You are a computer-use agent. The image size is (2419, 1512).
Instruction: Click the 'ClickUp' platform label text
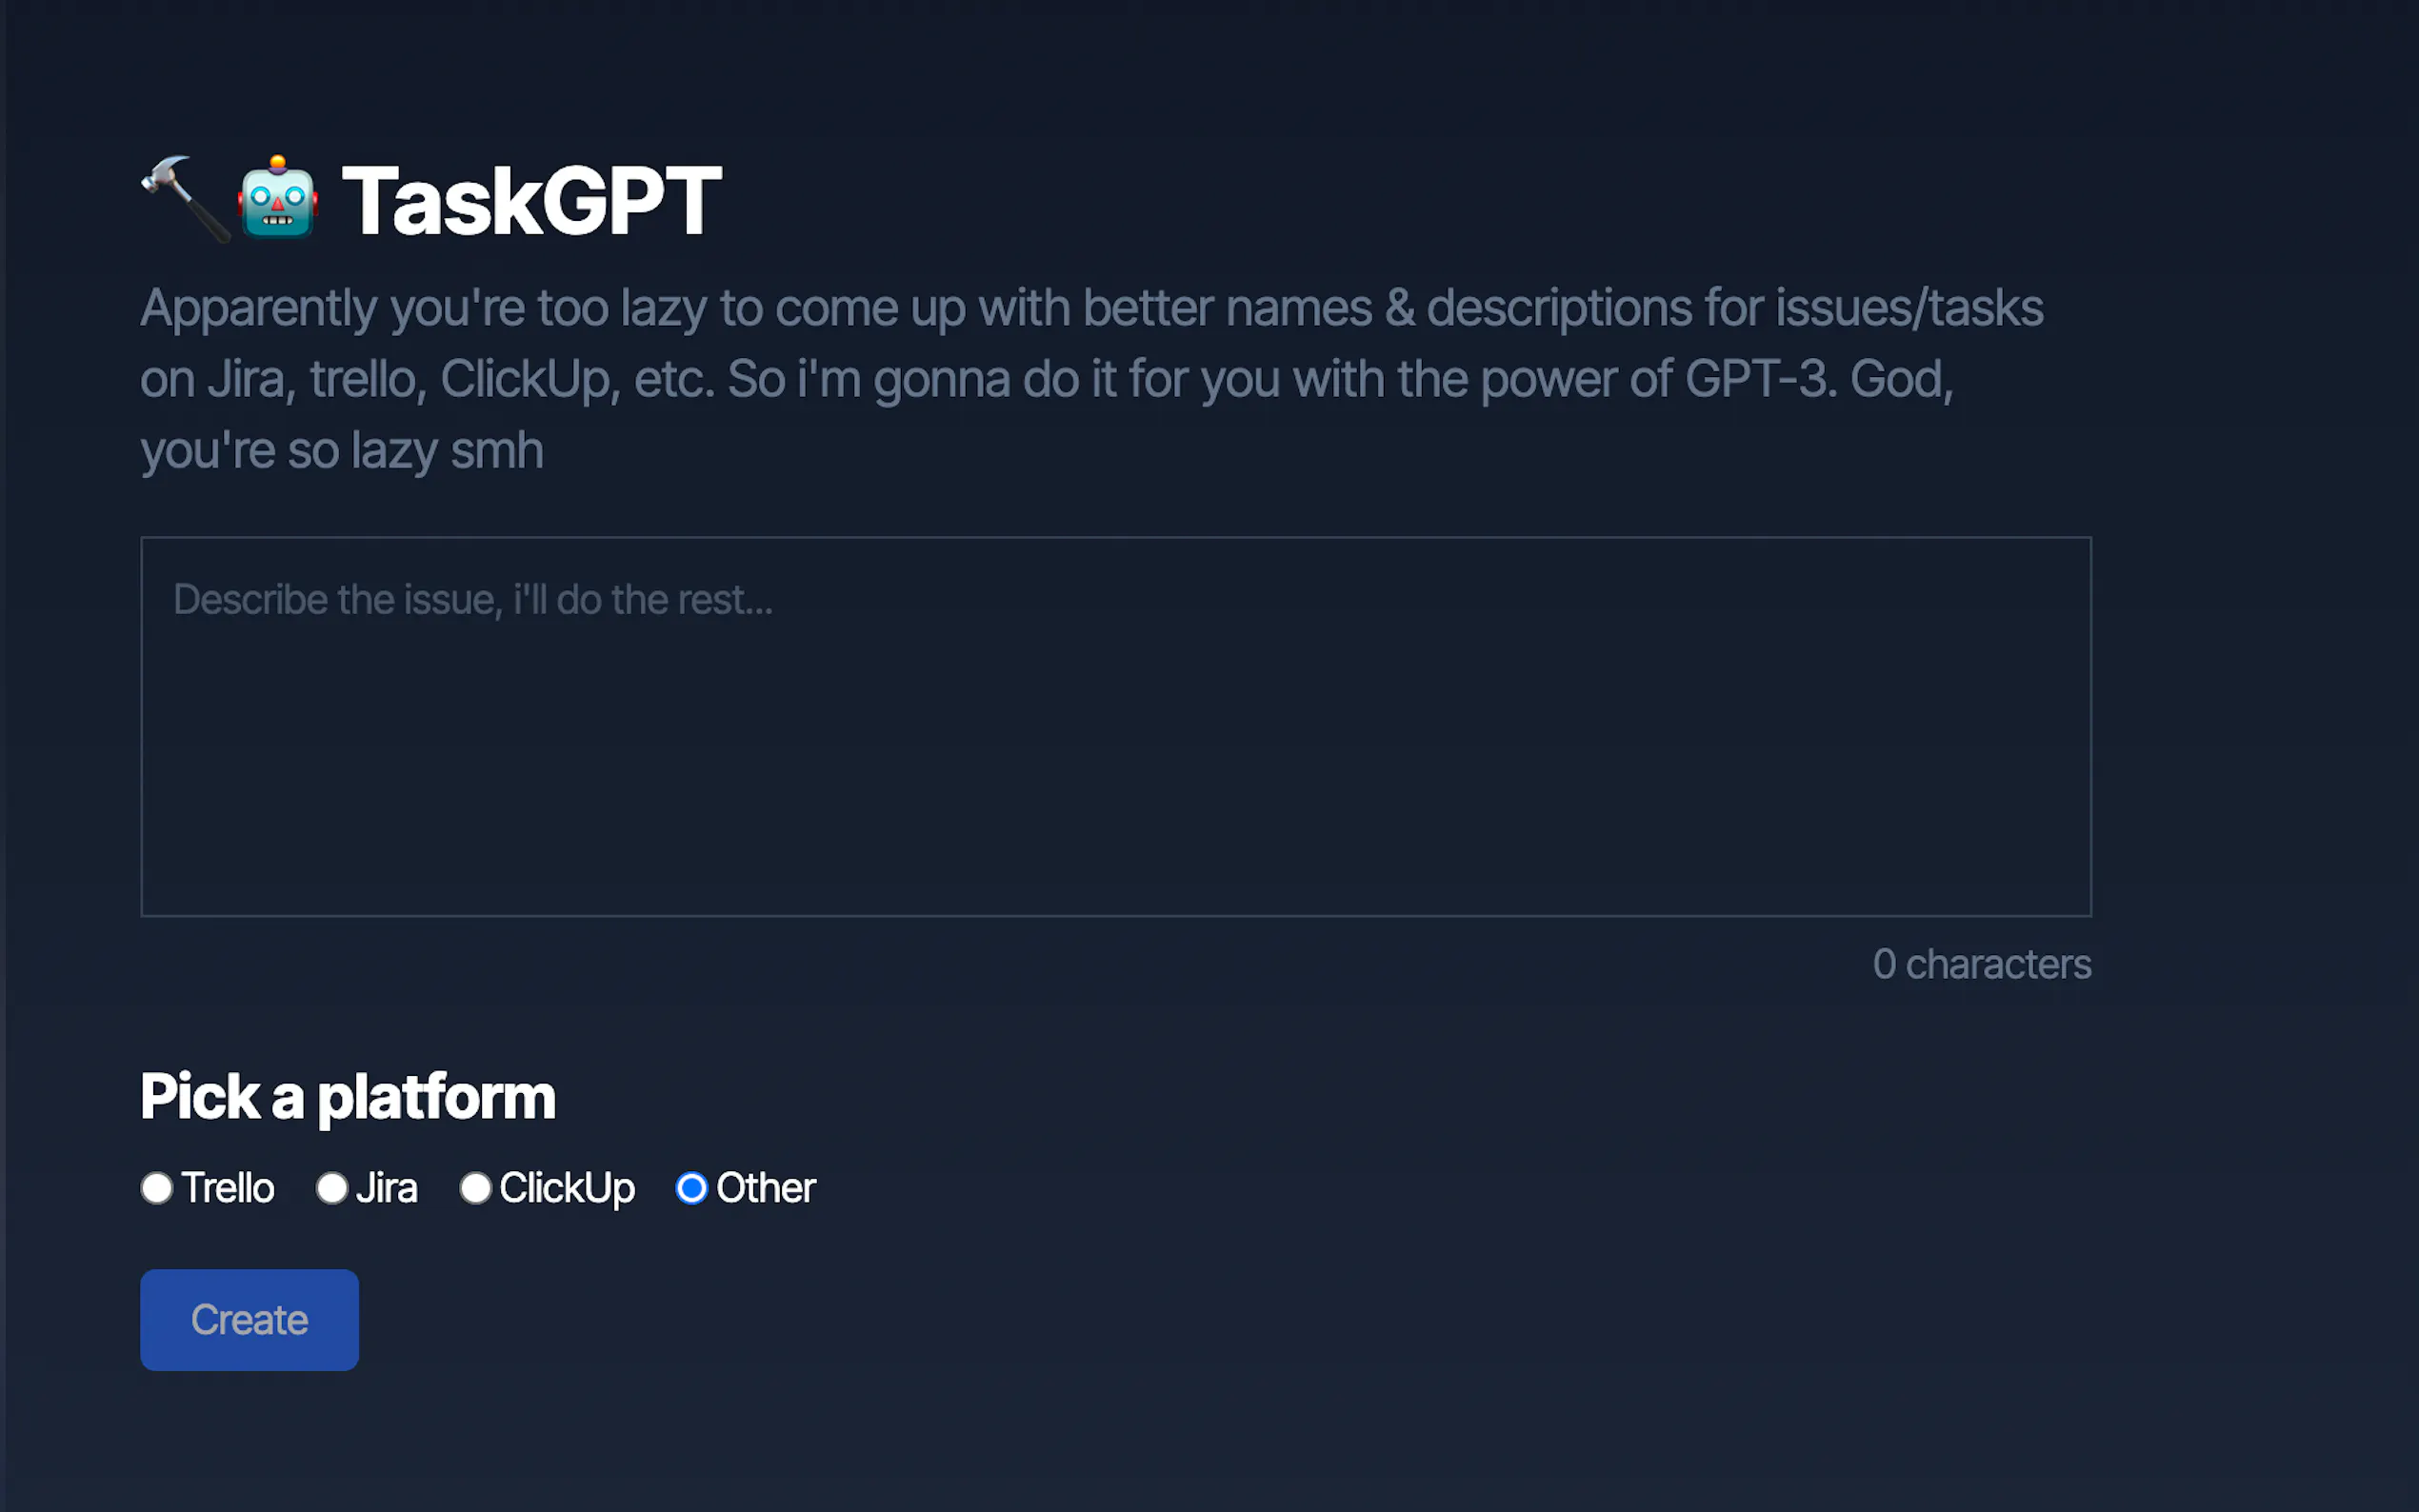tap(567, 1188)
